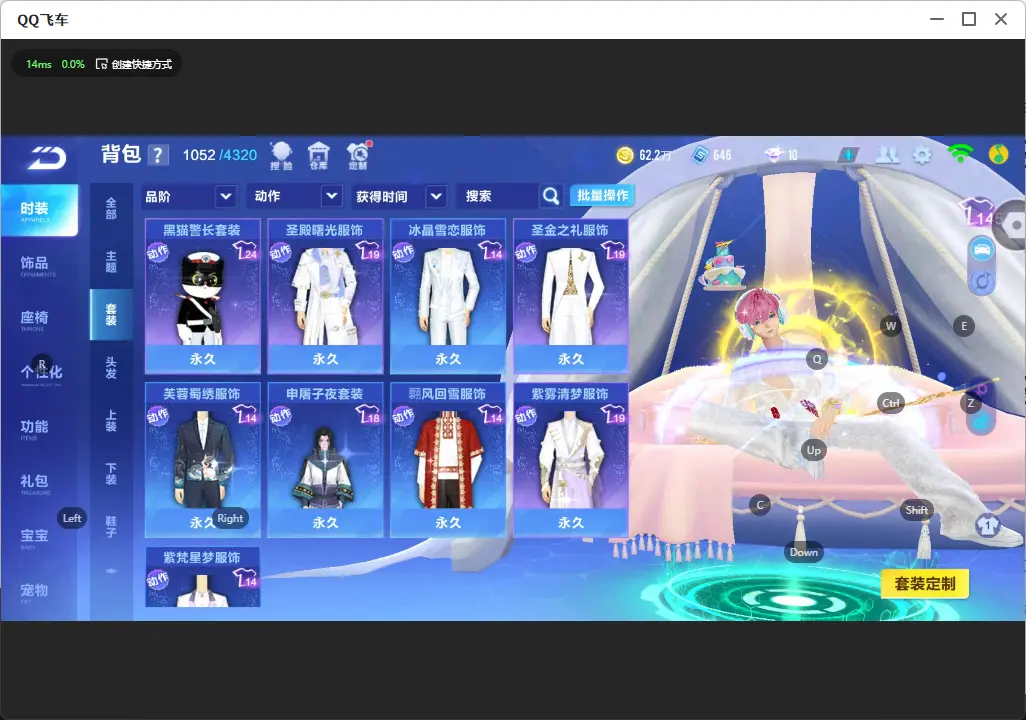Click the blue S coupon currency icon
Viewport: 1026px width, 720px height.
click(x=699, y=155)
